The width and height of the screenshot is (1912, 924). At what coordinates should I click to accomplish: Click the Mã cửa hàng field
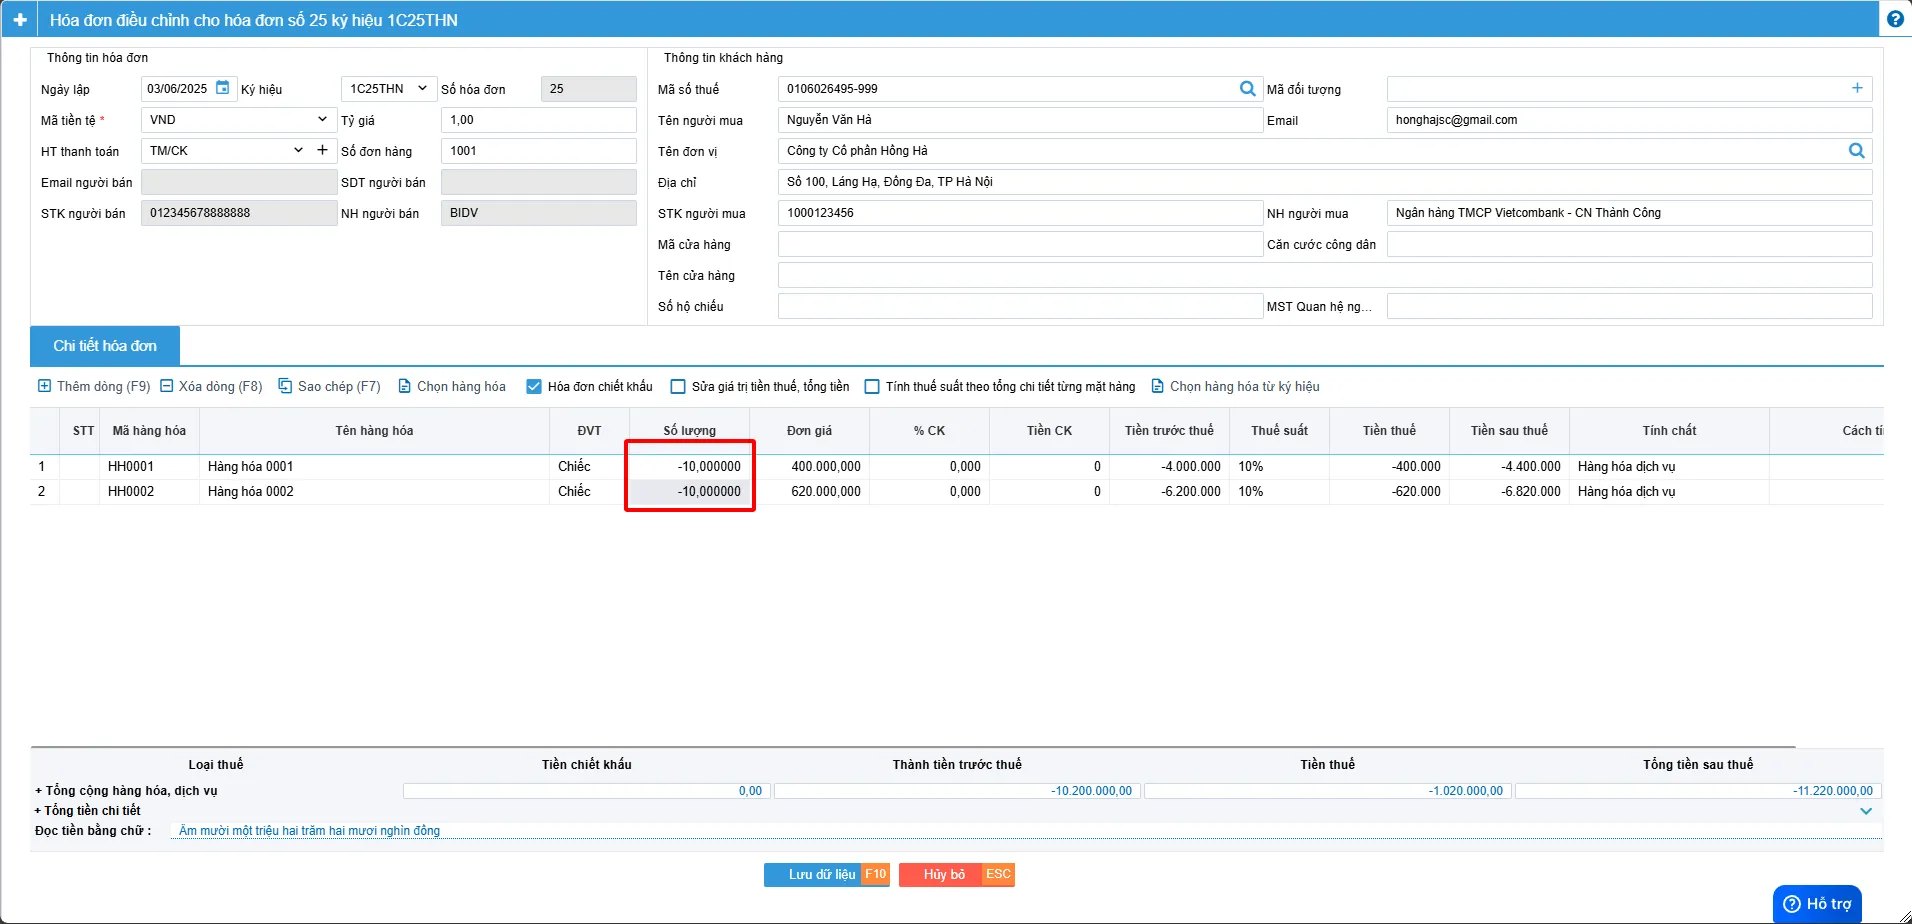1020,244
